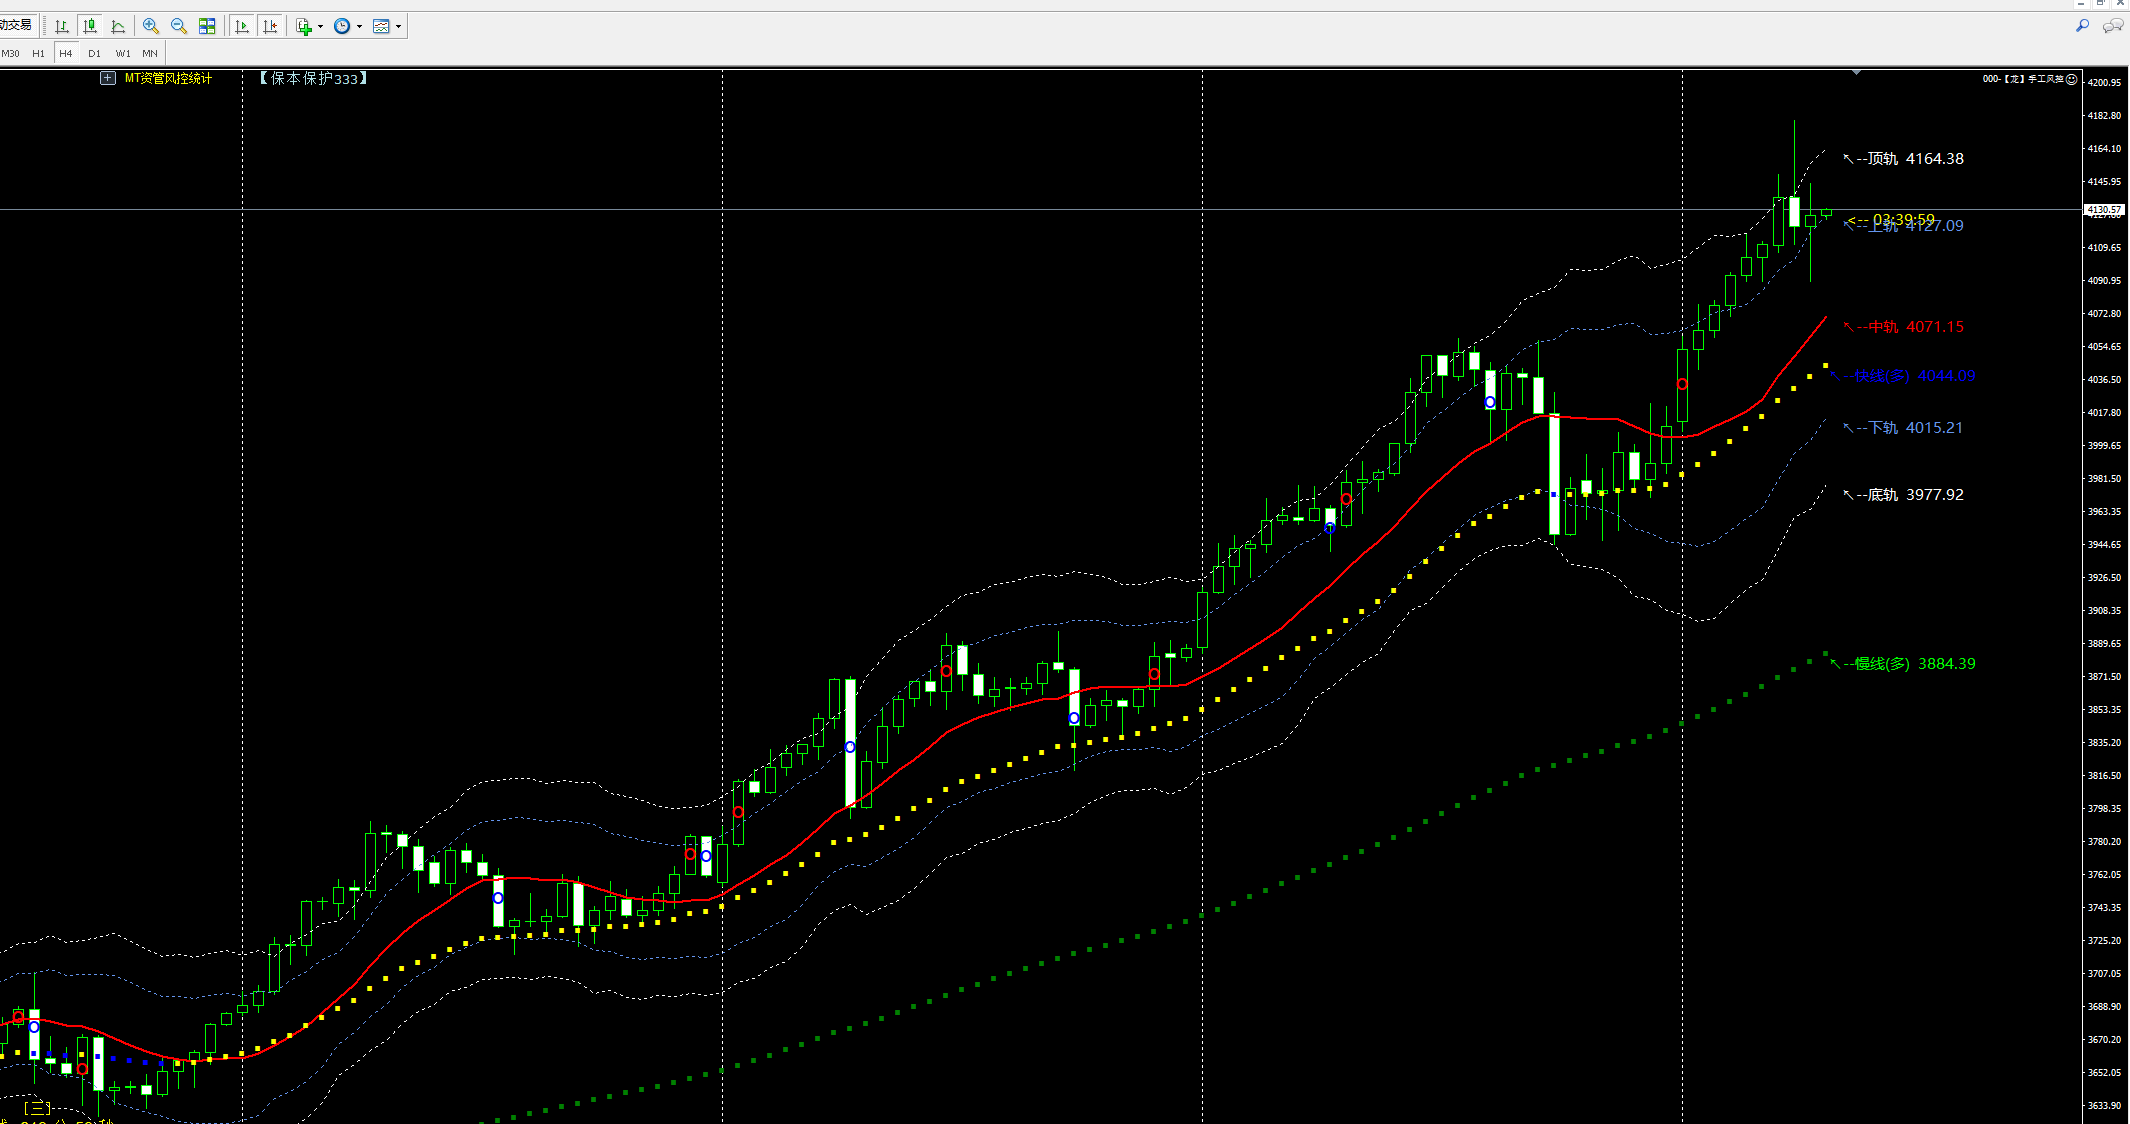Switch to line chart mode
This screenshot has width=2130, height=1124.
click(118, 27)
